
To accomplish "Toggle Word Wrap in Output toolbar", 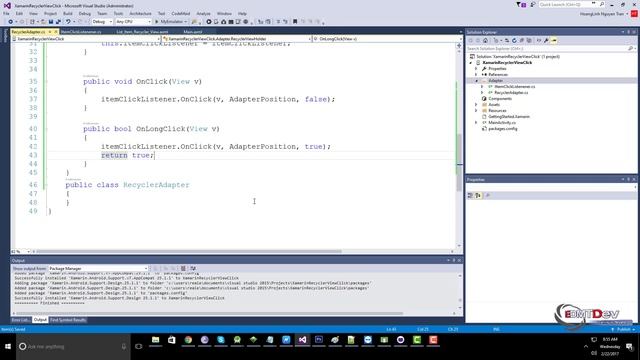I will pos(193,269).
